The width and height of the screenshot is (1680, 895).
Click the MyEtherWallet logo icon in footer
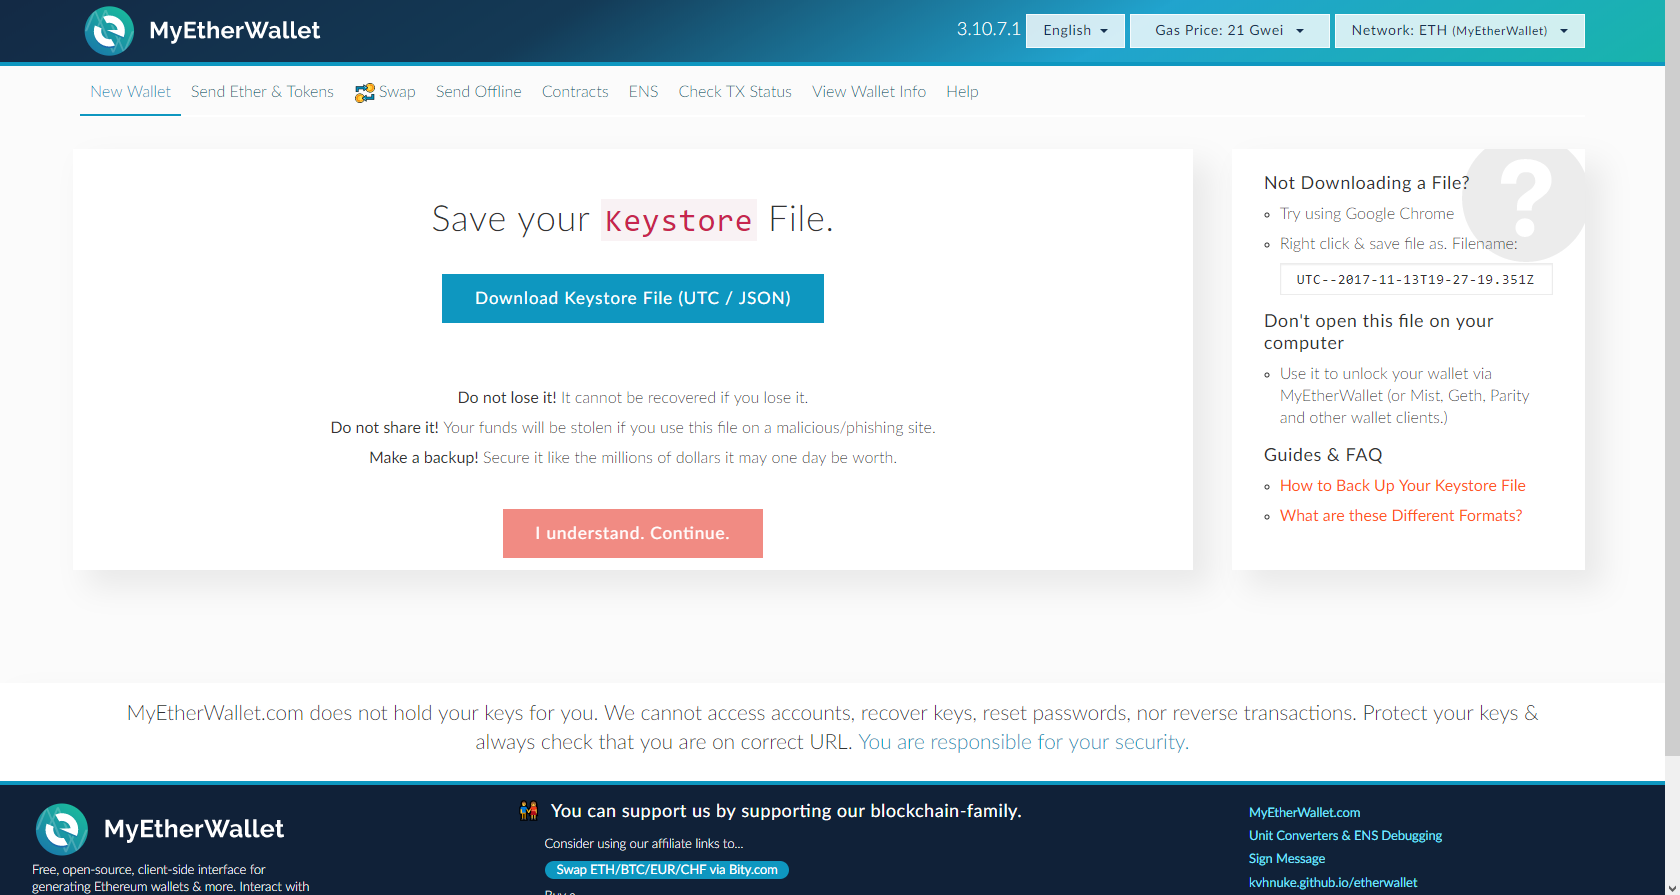(x=62, y=829)
